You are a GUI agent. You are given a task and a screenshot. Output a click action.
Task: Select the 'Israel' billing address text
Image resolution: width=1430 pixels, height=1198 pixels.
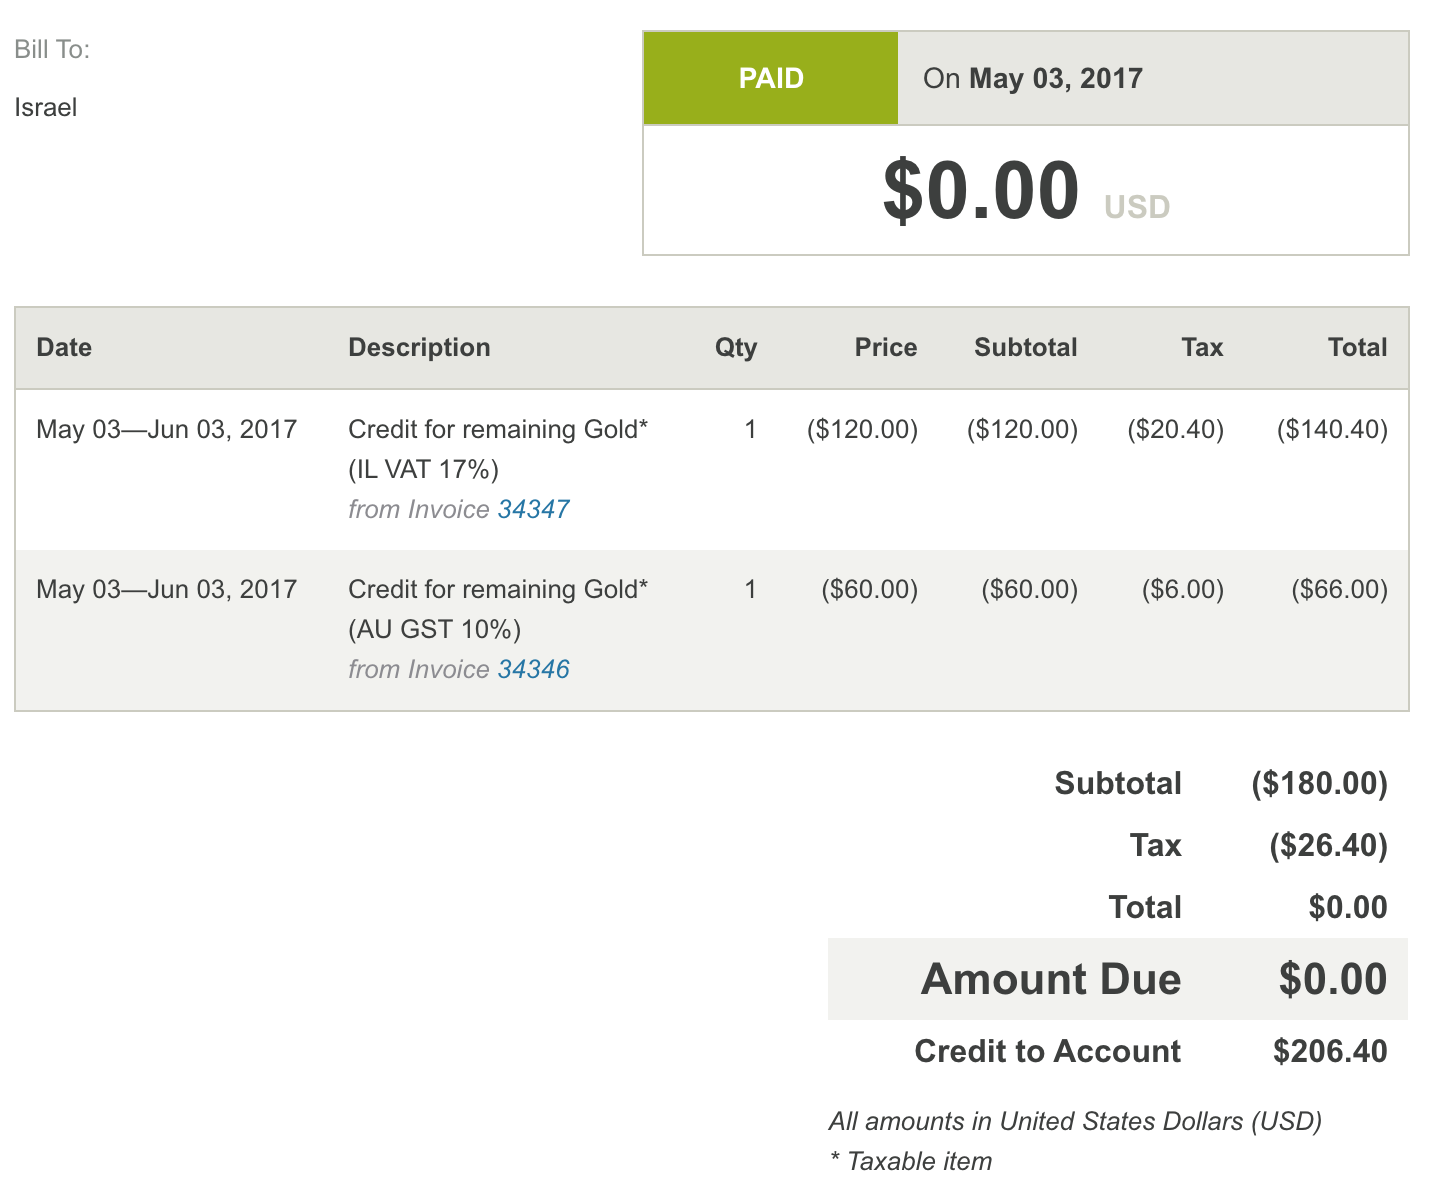46,107
